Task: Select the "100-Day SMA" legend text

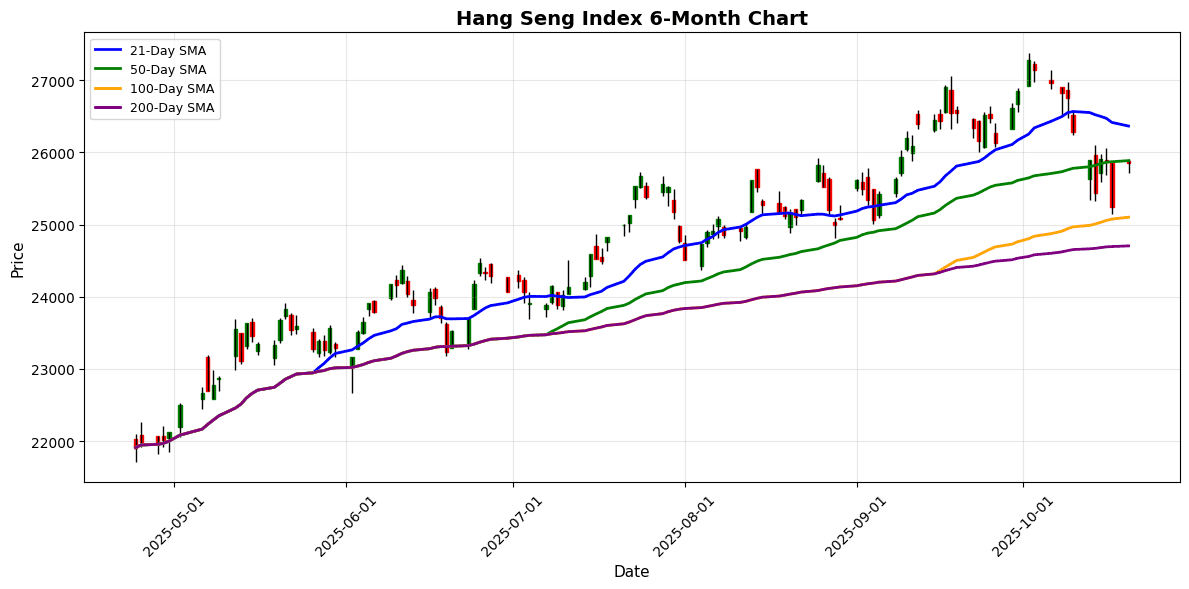Action: (x=174, y=89)
